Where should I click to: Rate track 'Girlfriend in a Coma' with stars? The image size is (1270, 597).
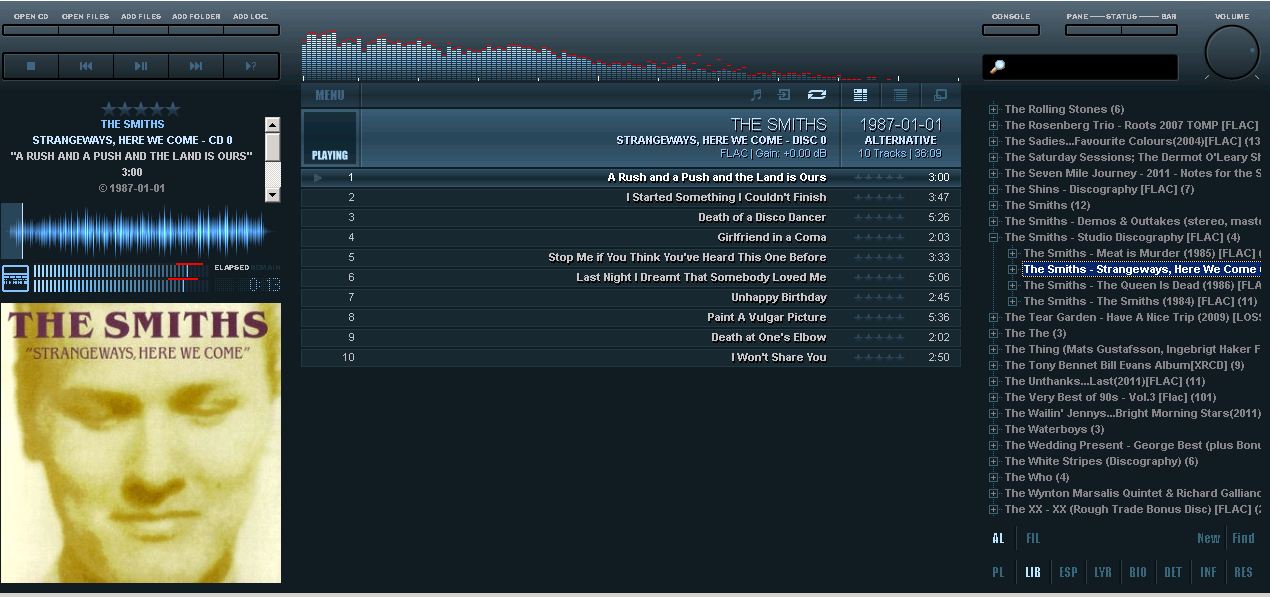click(x=879, y=237)
